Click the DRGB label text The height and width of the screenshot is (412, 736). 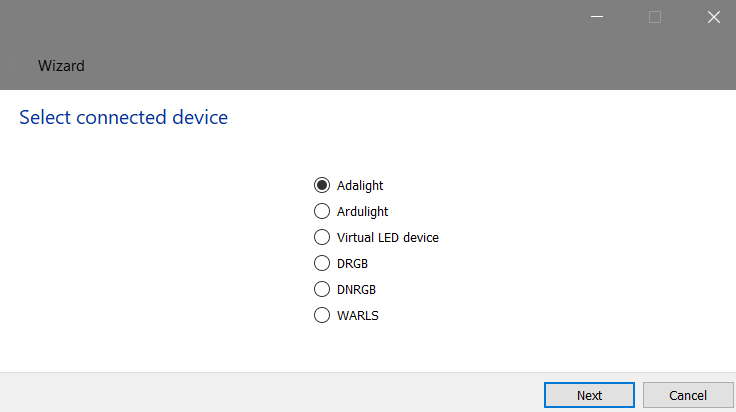coord(353,263)
